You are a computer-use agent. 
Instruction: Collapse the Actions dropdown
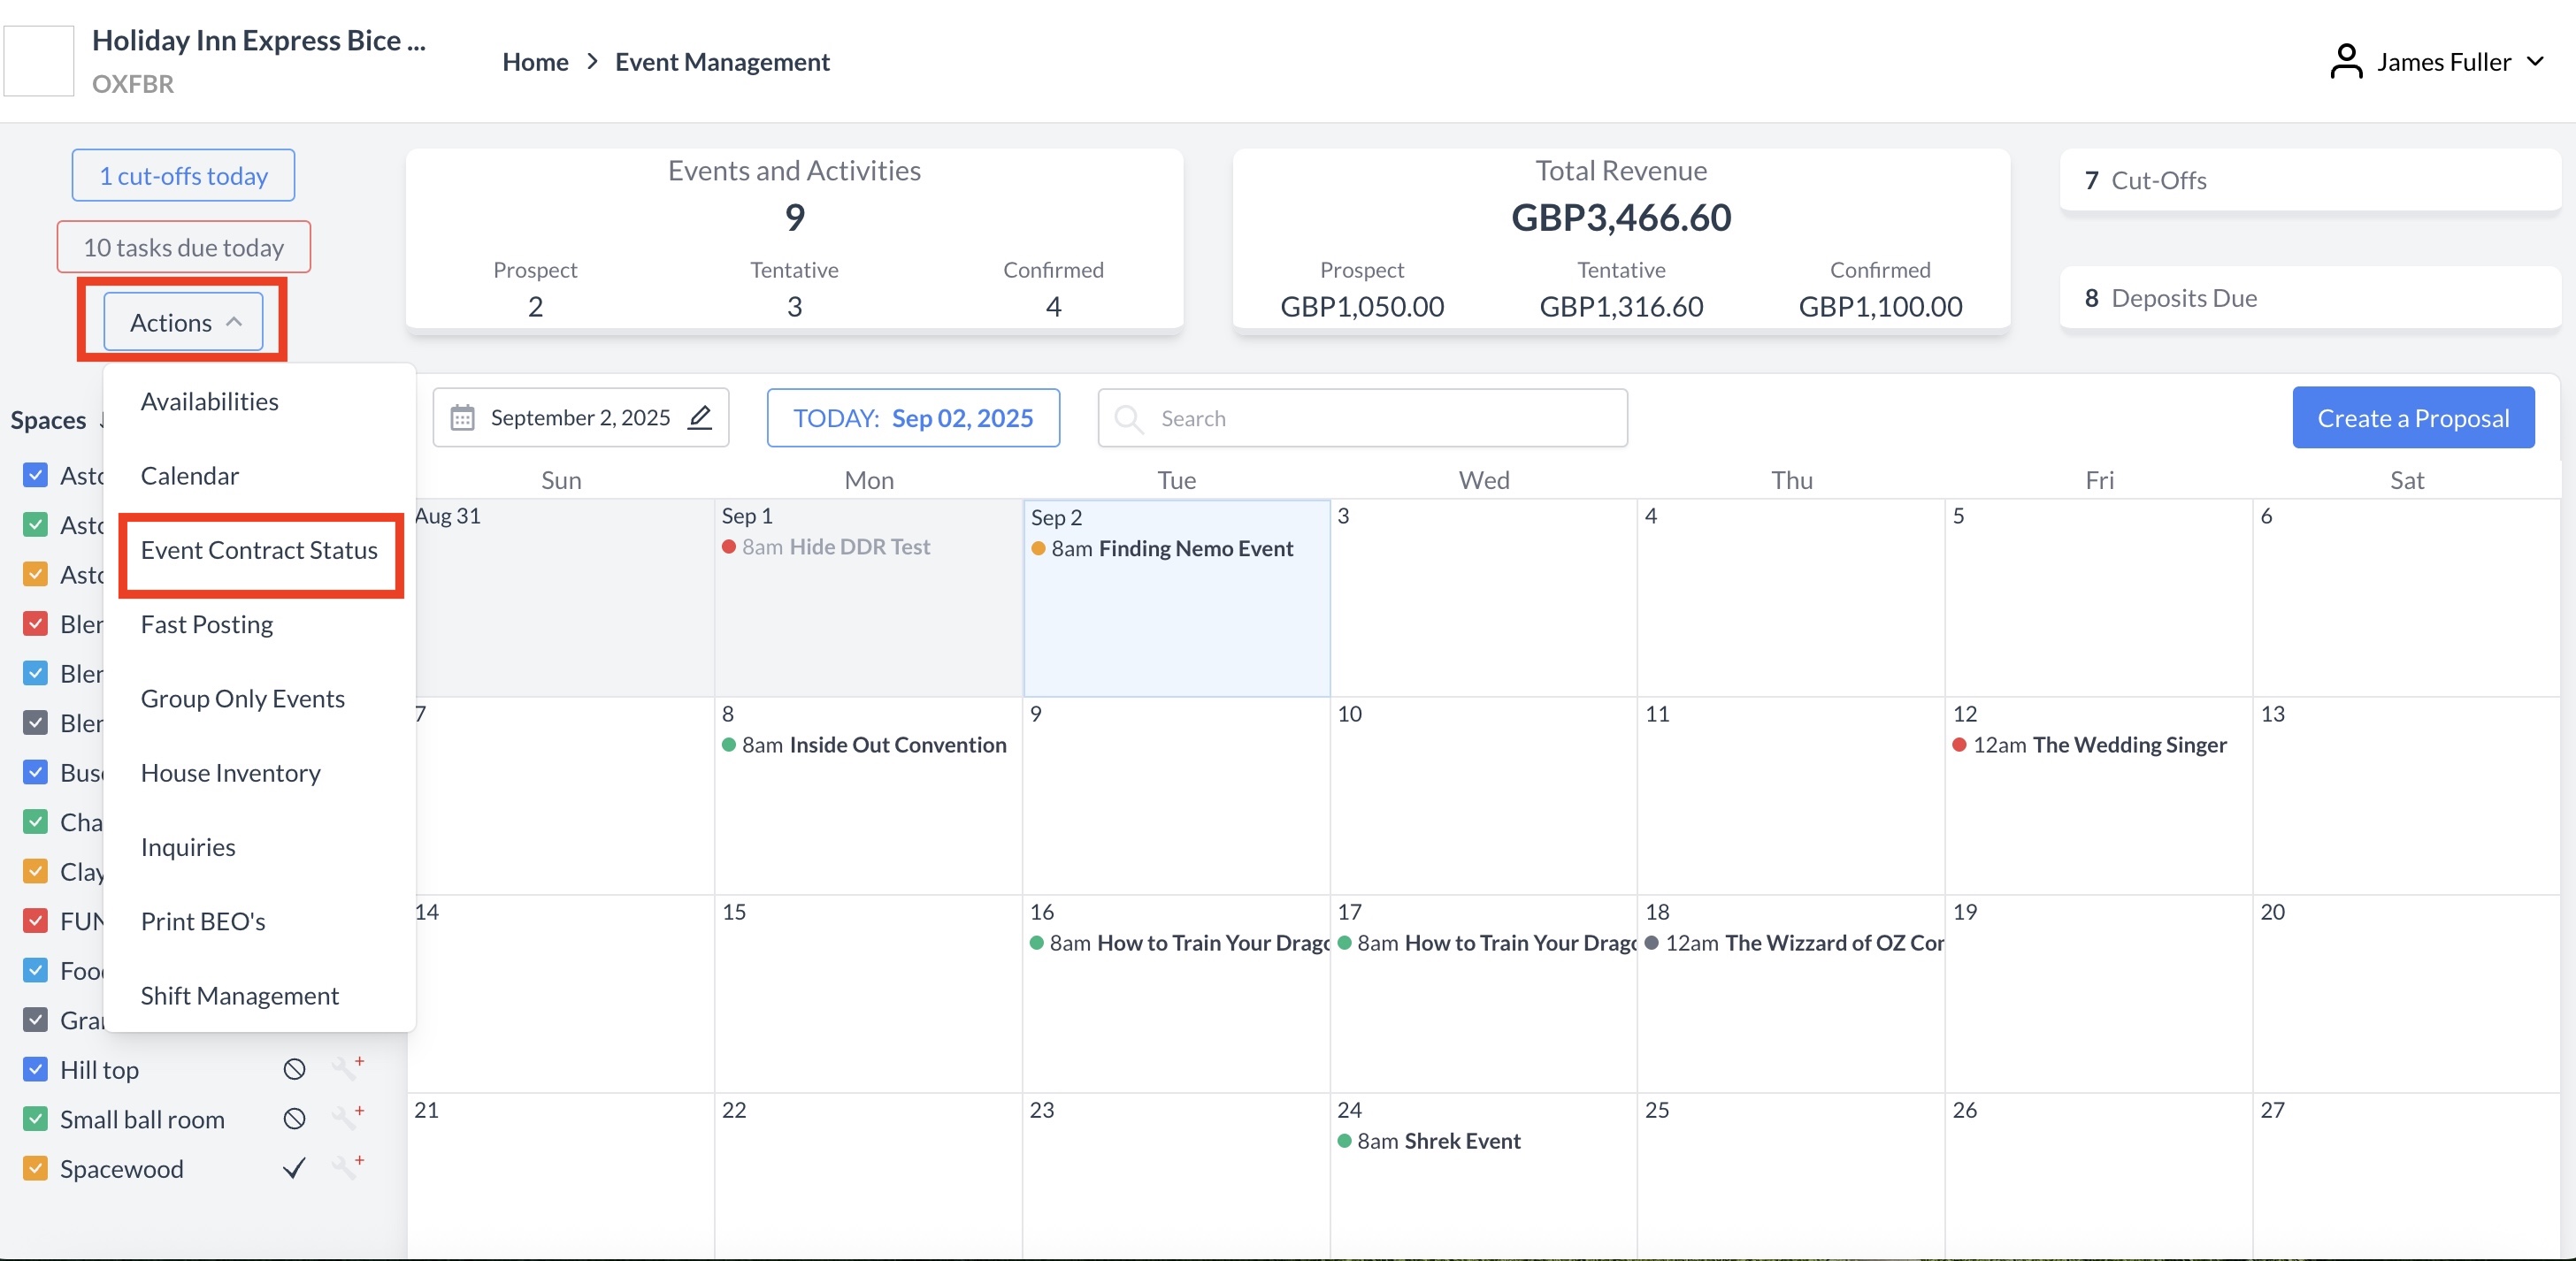184,322
